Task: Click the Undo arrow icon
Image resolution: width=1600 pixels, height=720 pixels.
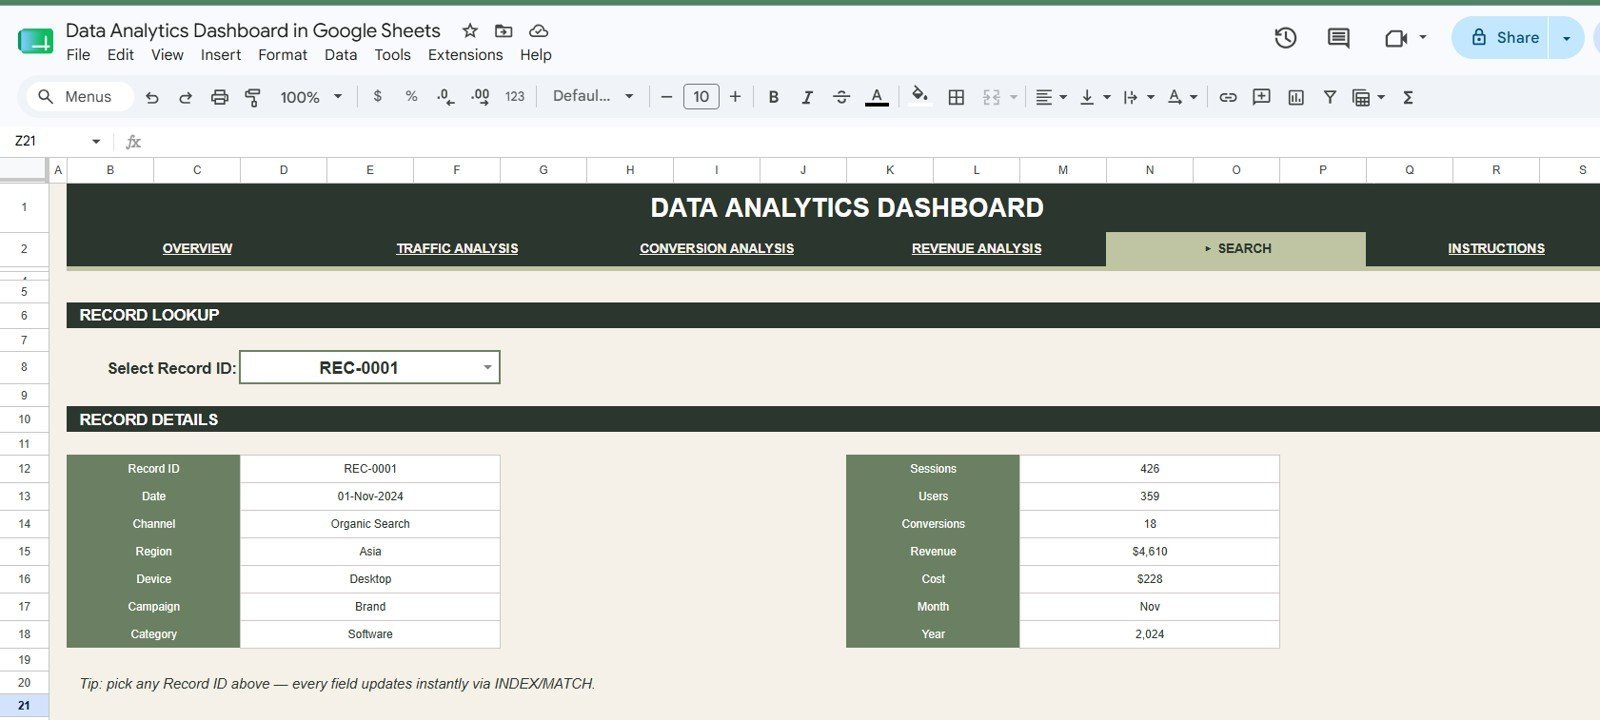Action: [152, 97]
